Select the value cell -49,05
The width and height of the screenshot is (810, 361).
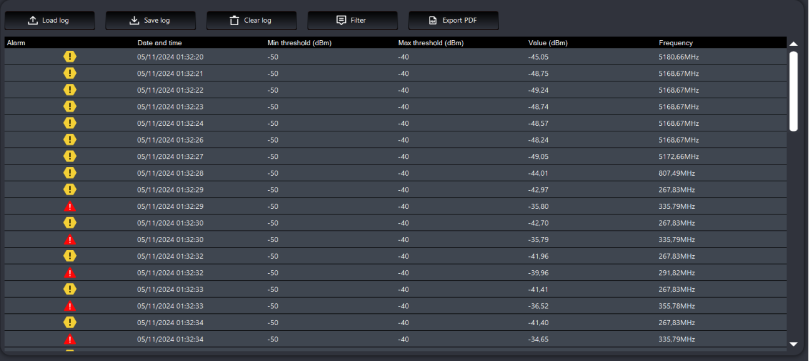click(x=538, y=156)
